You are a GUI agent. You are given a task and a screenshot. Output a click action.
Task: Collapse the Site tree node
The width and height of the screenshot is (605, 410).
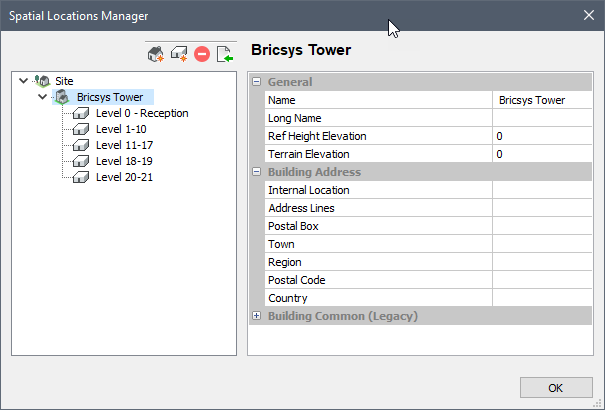coord(24,81)
